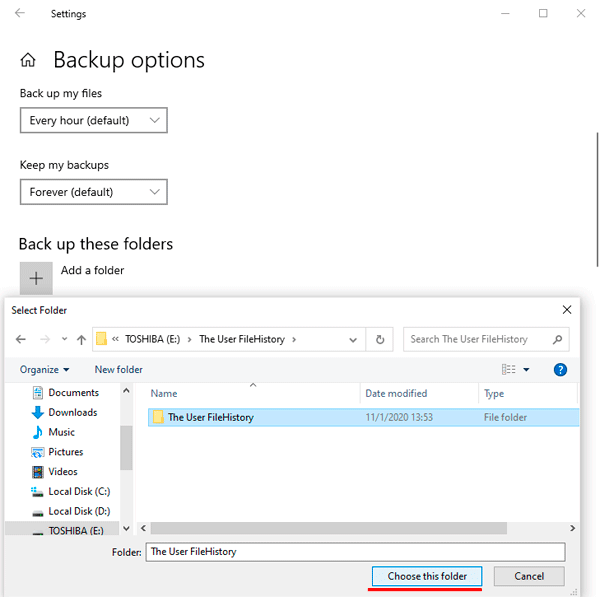The width and height of the screenshot is (600, 597).
Task: Expand chevron after TOSHIBA (E:) breadcrumb
Action: [189, 339]
